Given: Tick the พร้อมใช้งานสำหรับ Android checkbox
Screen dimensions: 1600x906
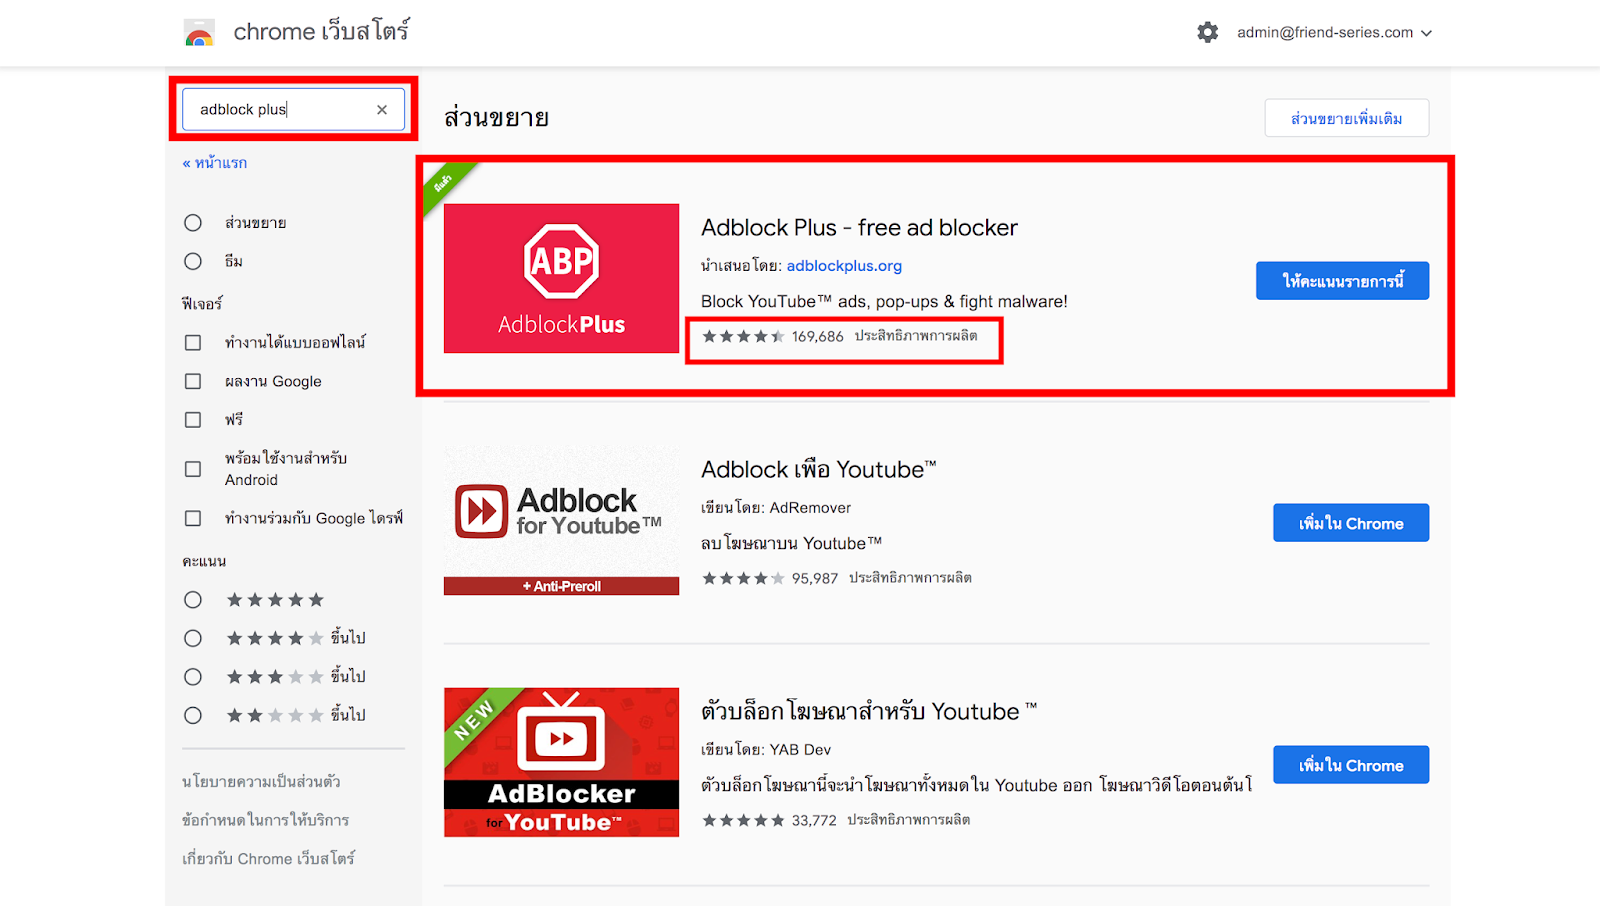Looking at the screenshot, I should pos(193,469).
